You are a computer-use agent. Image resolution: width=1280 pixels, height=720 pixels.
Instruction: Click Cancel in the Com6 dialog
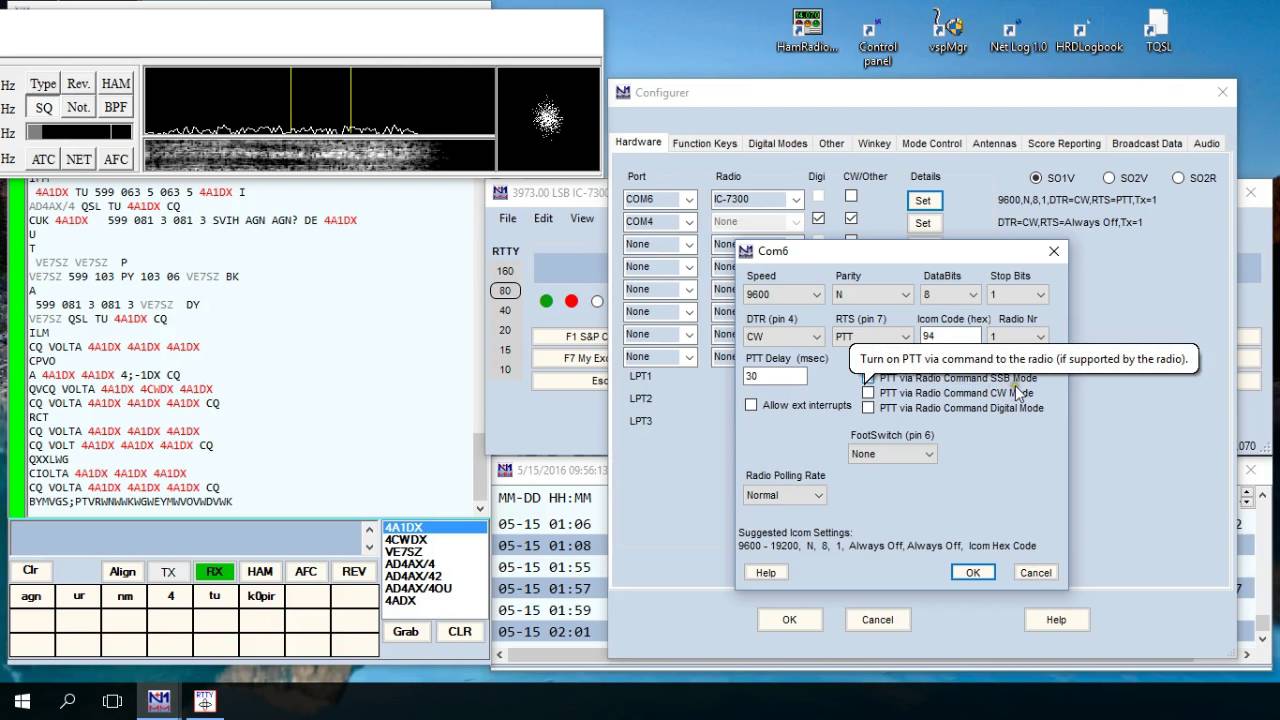(x=1035, y=573)
